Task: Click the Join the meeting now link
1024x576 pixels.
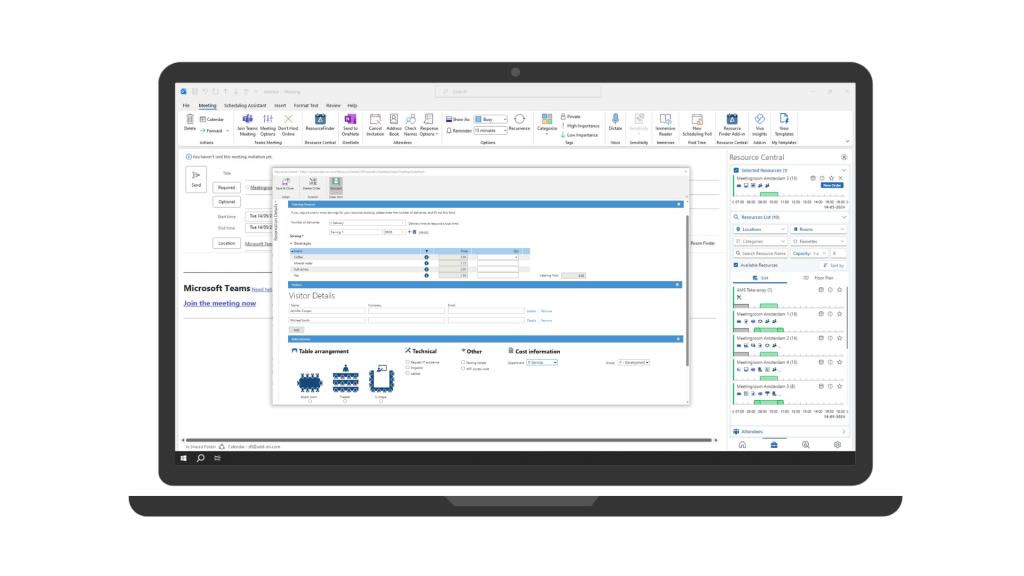Action: (x=219, y=303)
